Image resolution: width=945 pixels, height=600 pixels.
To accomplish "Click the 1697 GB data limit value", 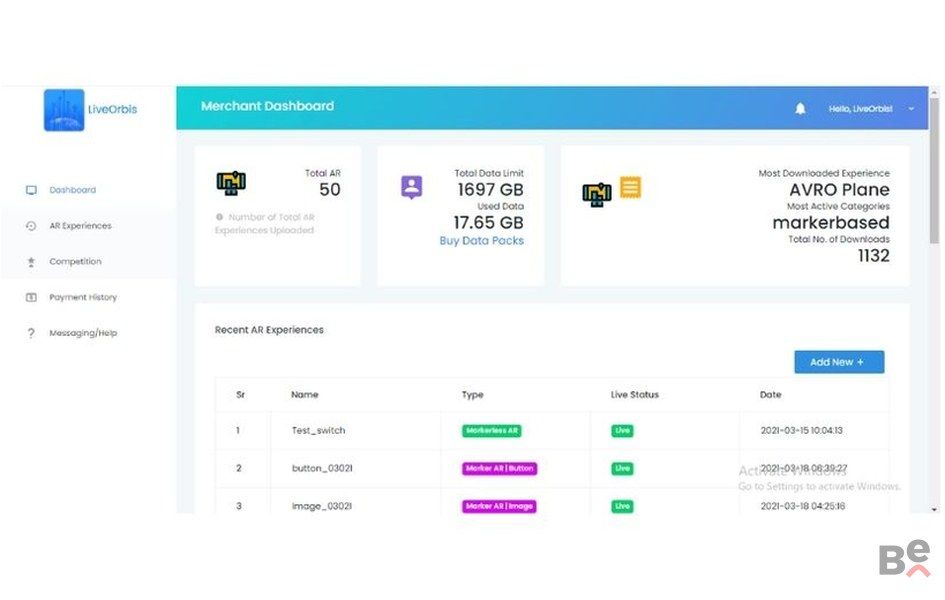I will click(491, 190).
